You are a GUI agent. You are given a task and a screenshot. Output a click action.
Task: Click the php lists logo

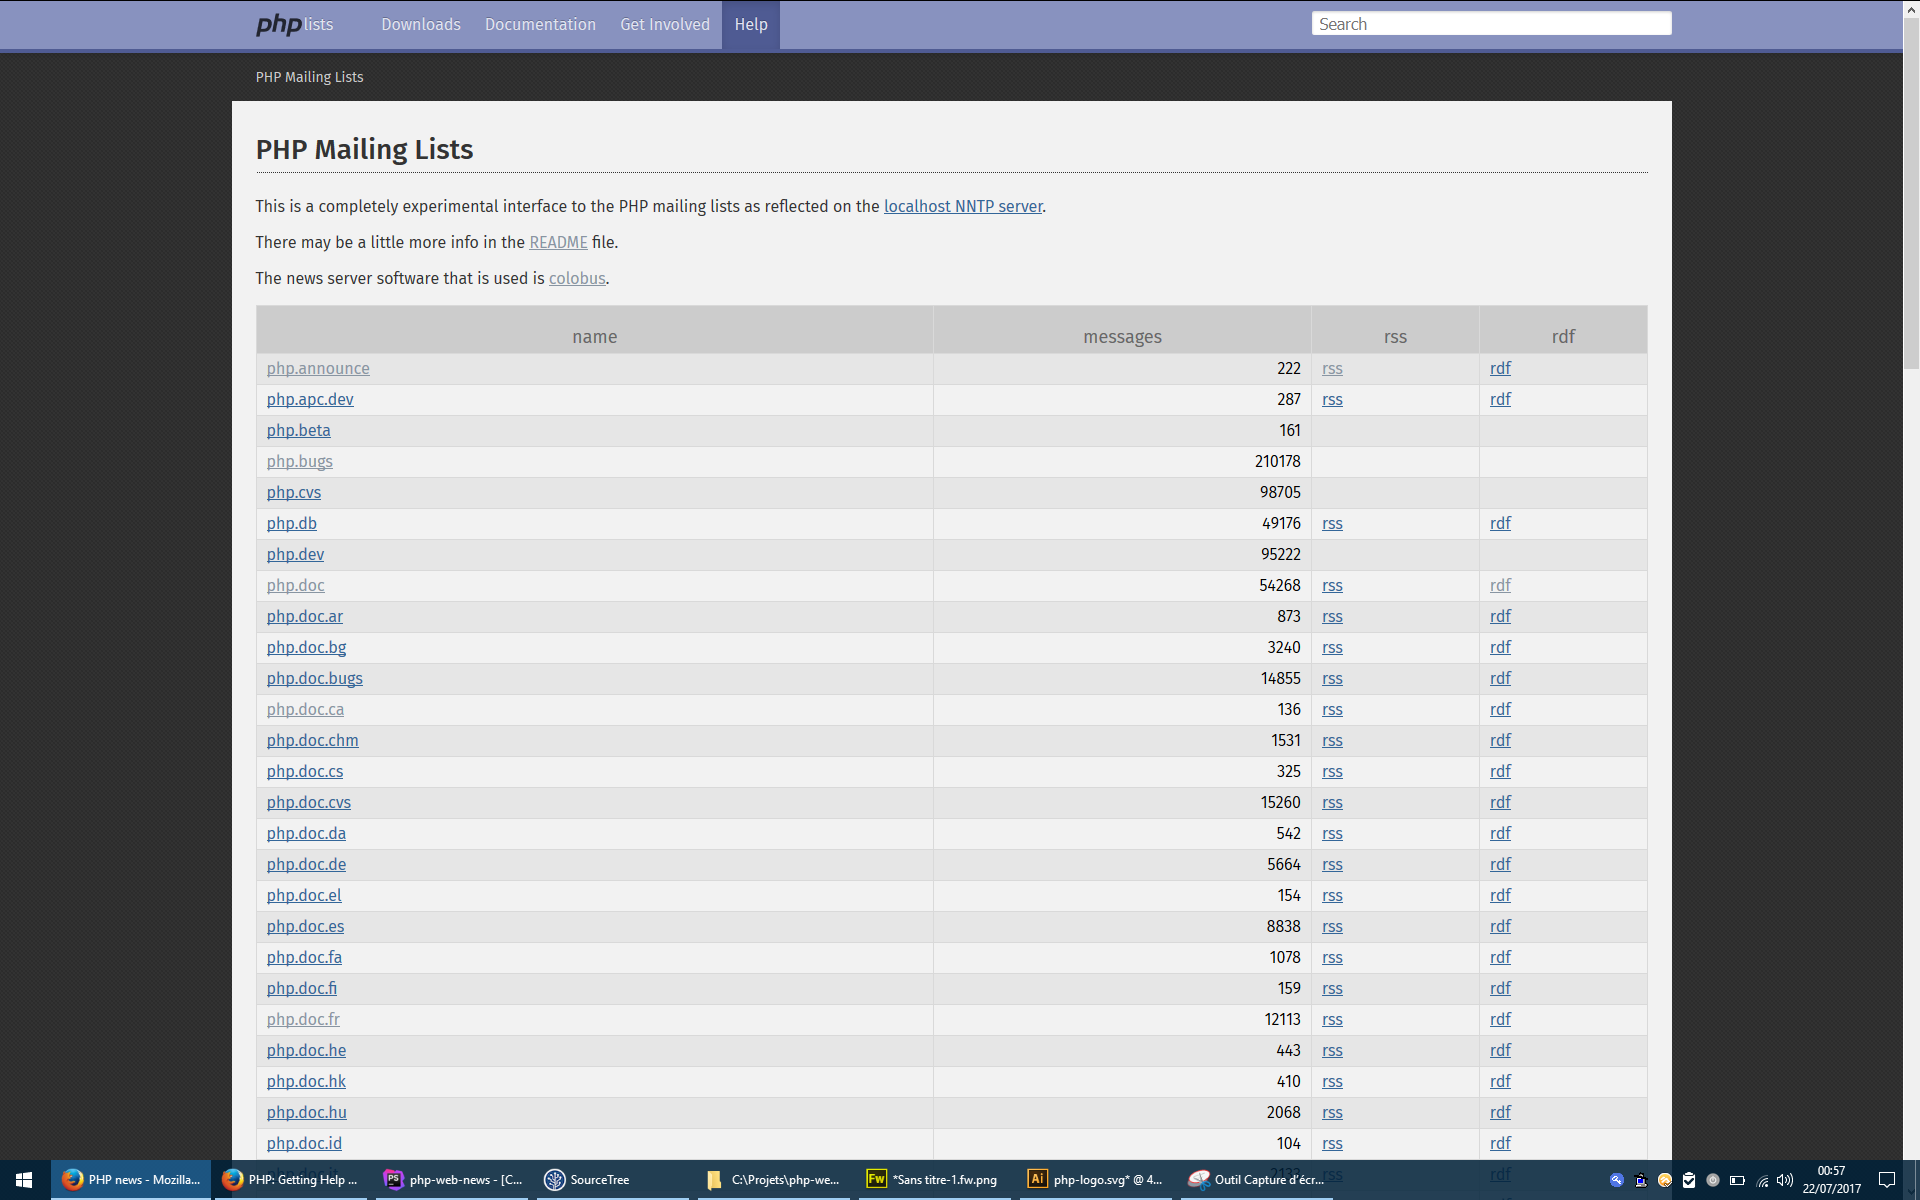[x=294, y=24]
